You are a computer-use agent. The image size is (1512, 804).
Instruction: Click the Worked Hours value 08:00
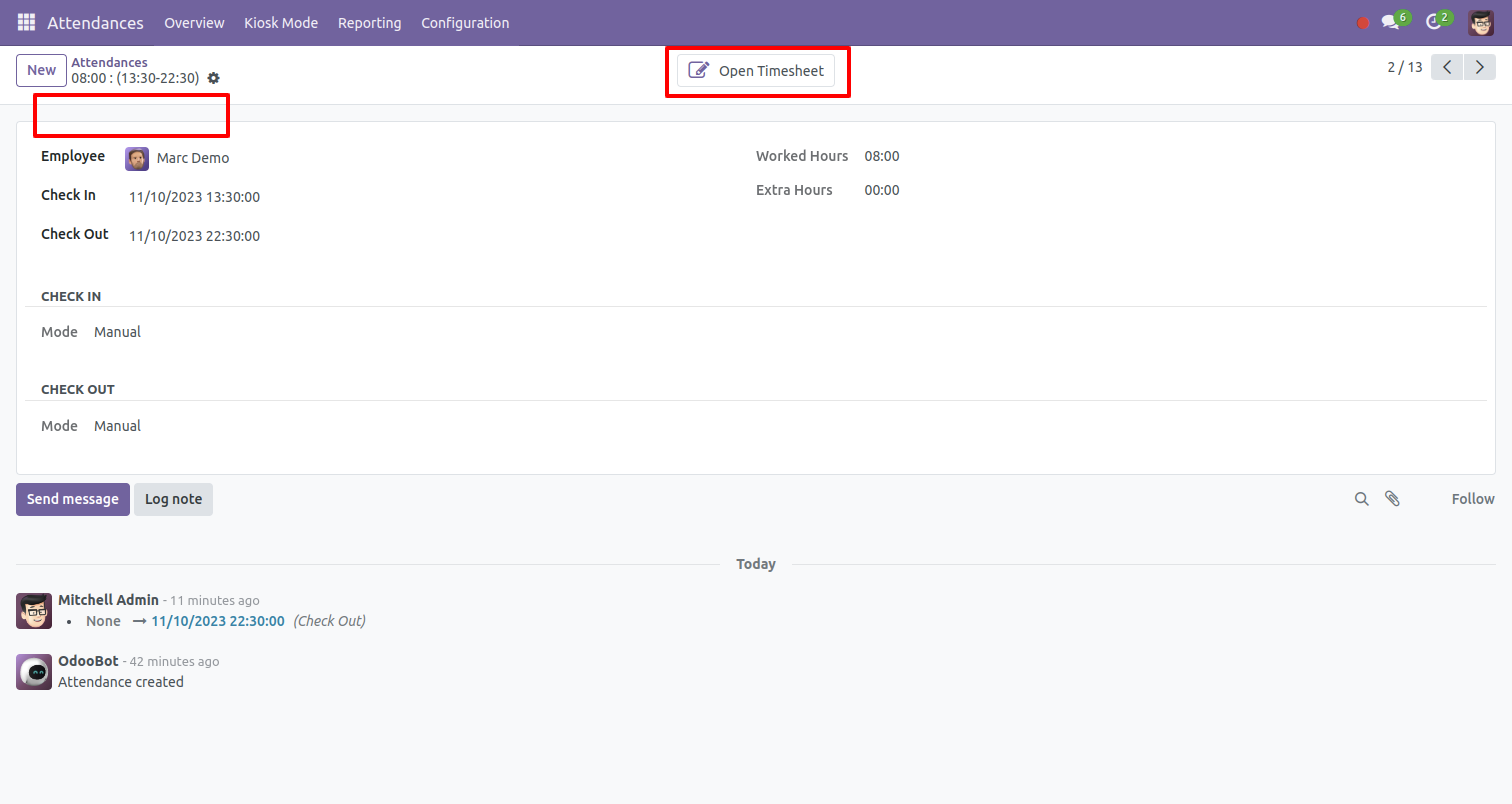tap(882, 156)
